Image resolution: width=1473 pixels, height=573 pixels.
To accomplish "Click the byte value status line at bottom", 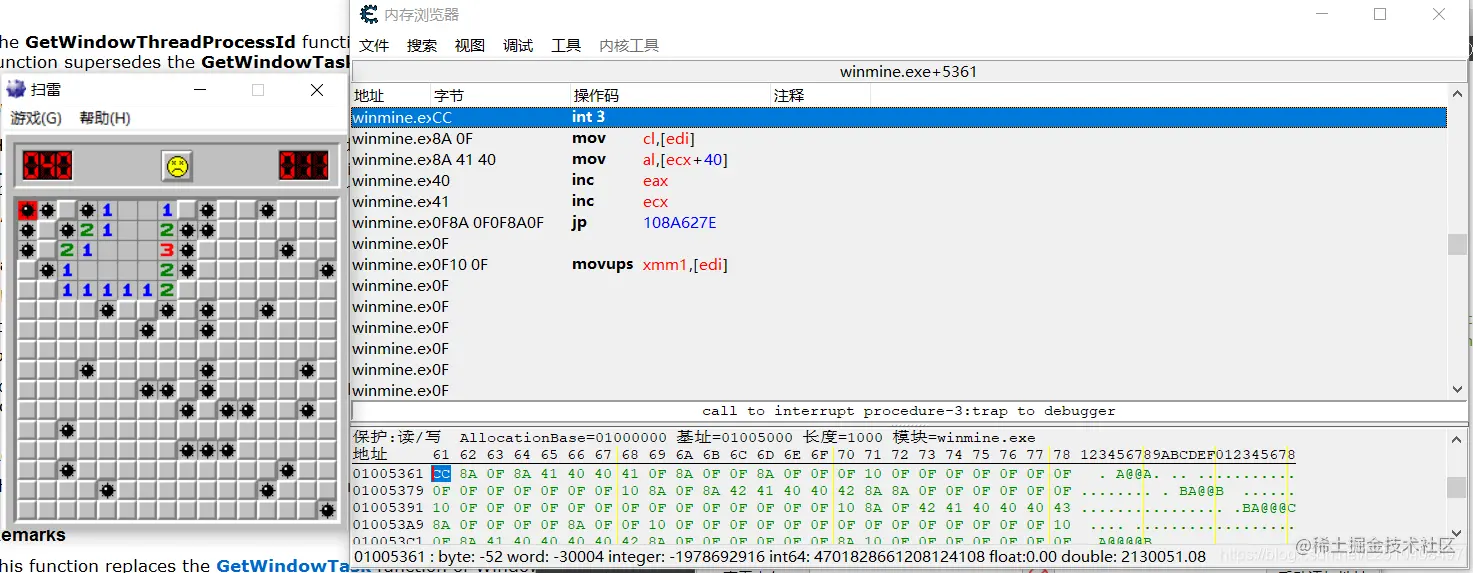I will (780, 556).
